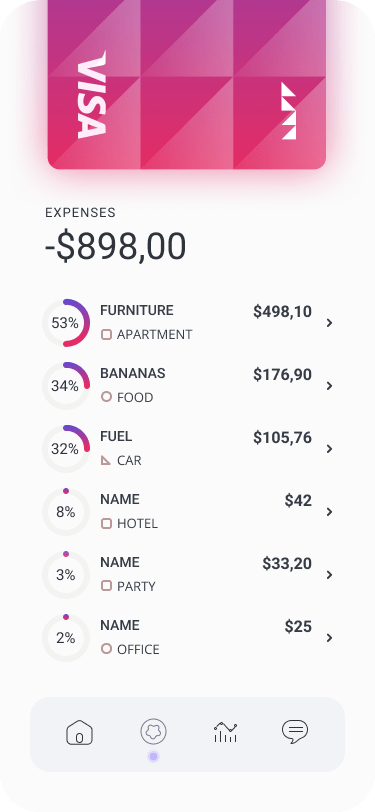Select the 53% Furniture progress ring
This screenshot has height=812, width=375.
click(66, 323)
